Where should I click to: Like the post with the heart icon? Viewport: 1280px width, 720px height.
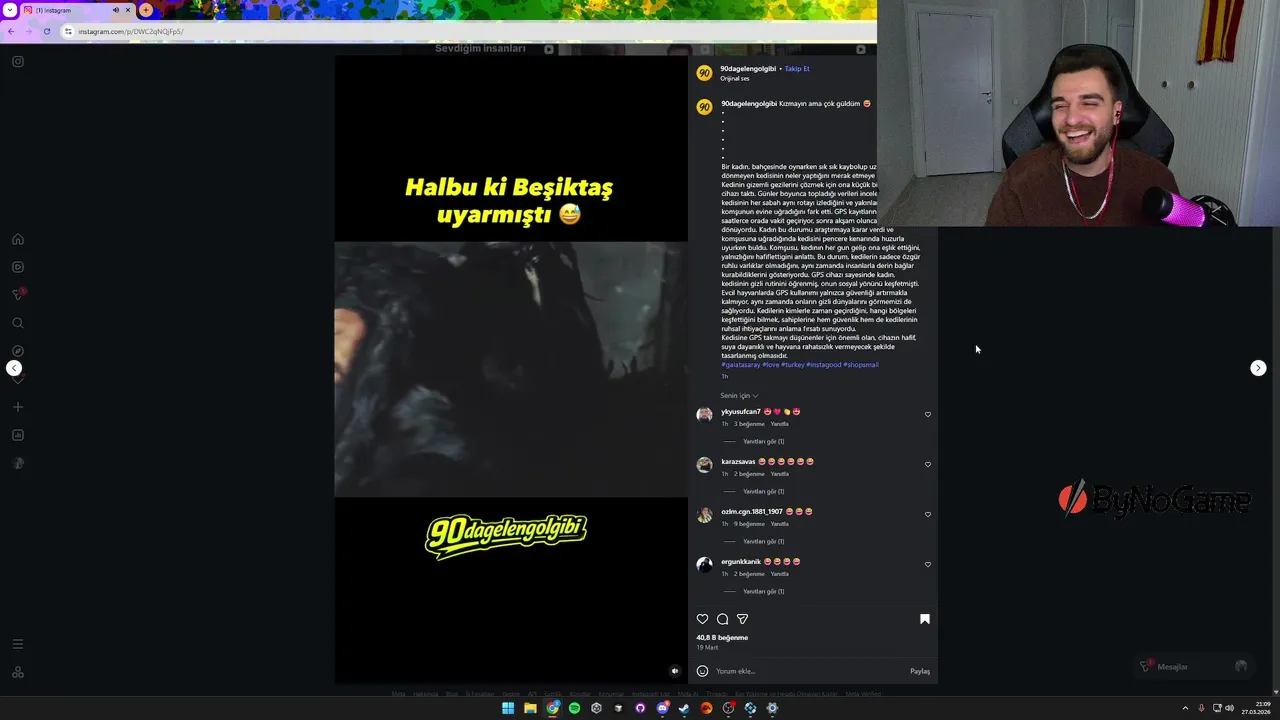tap(702, 619)
